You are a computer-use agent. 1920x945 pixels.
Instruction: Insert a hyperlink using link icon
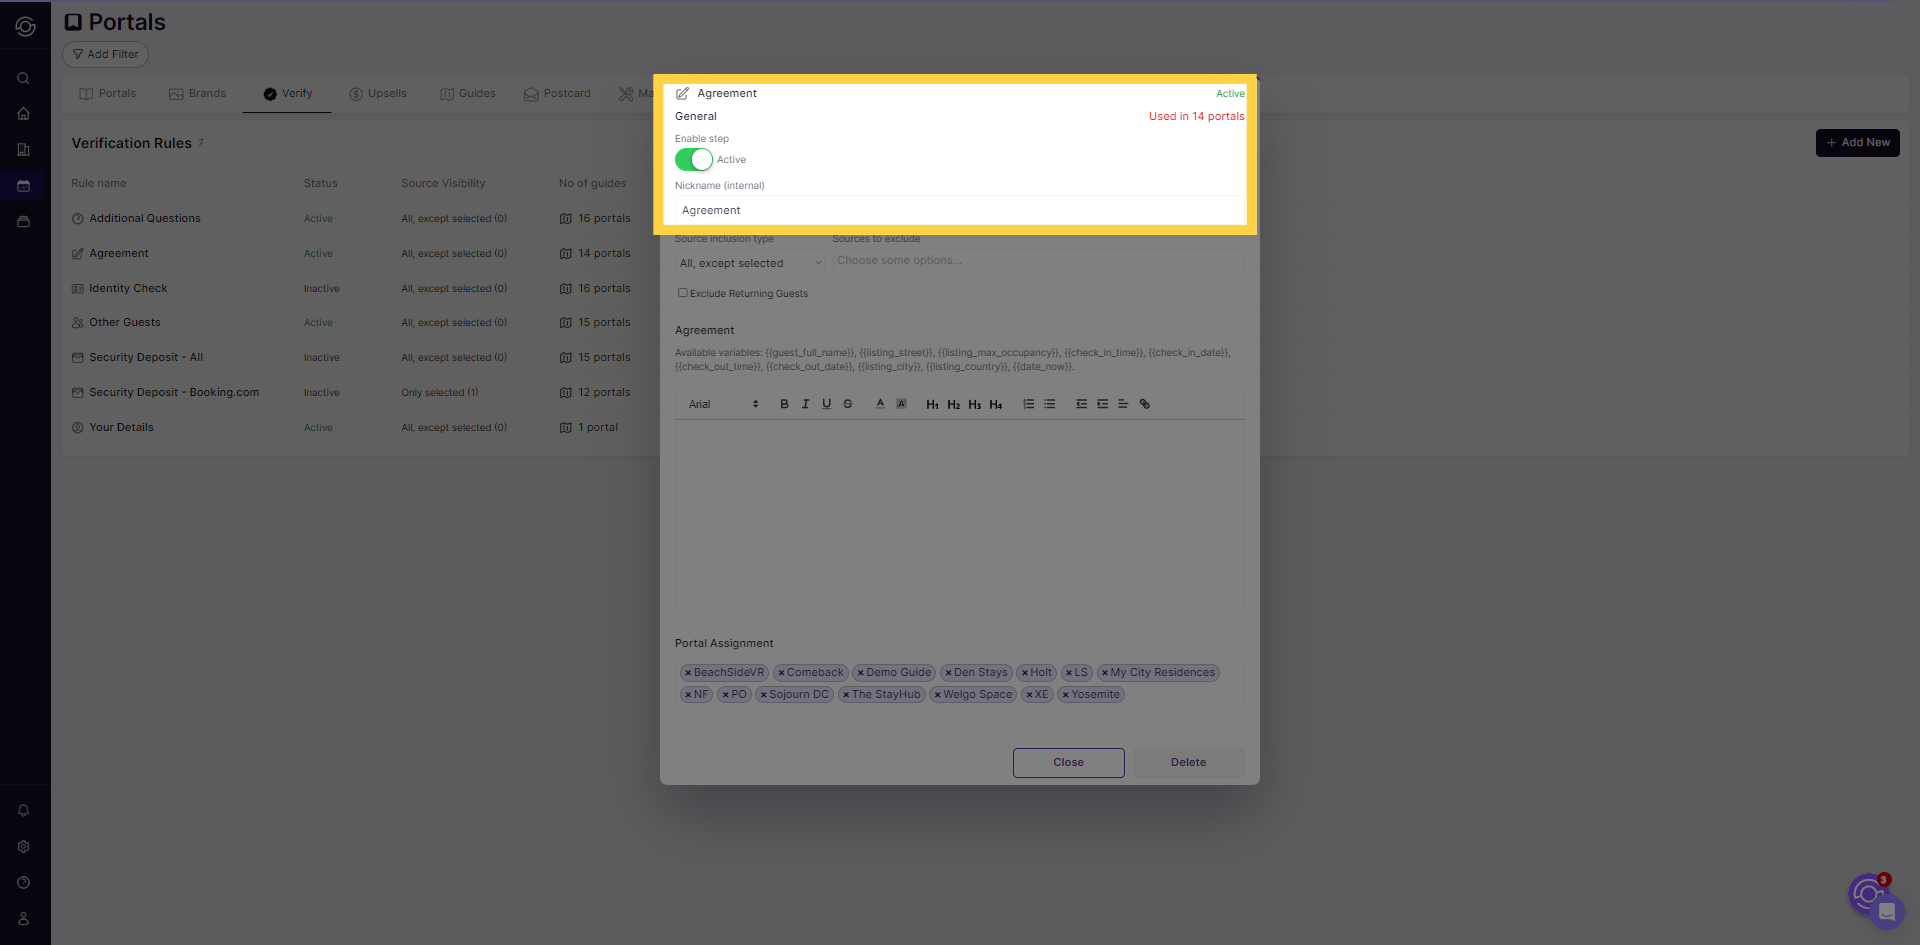click(x=1145, y=404)
